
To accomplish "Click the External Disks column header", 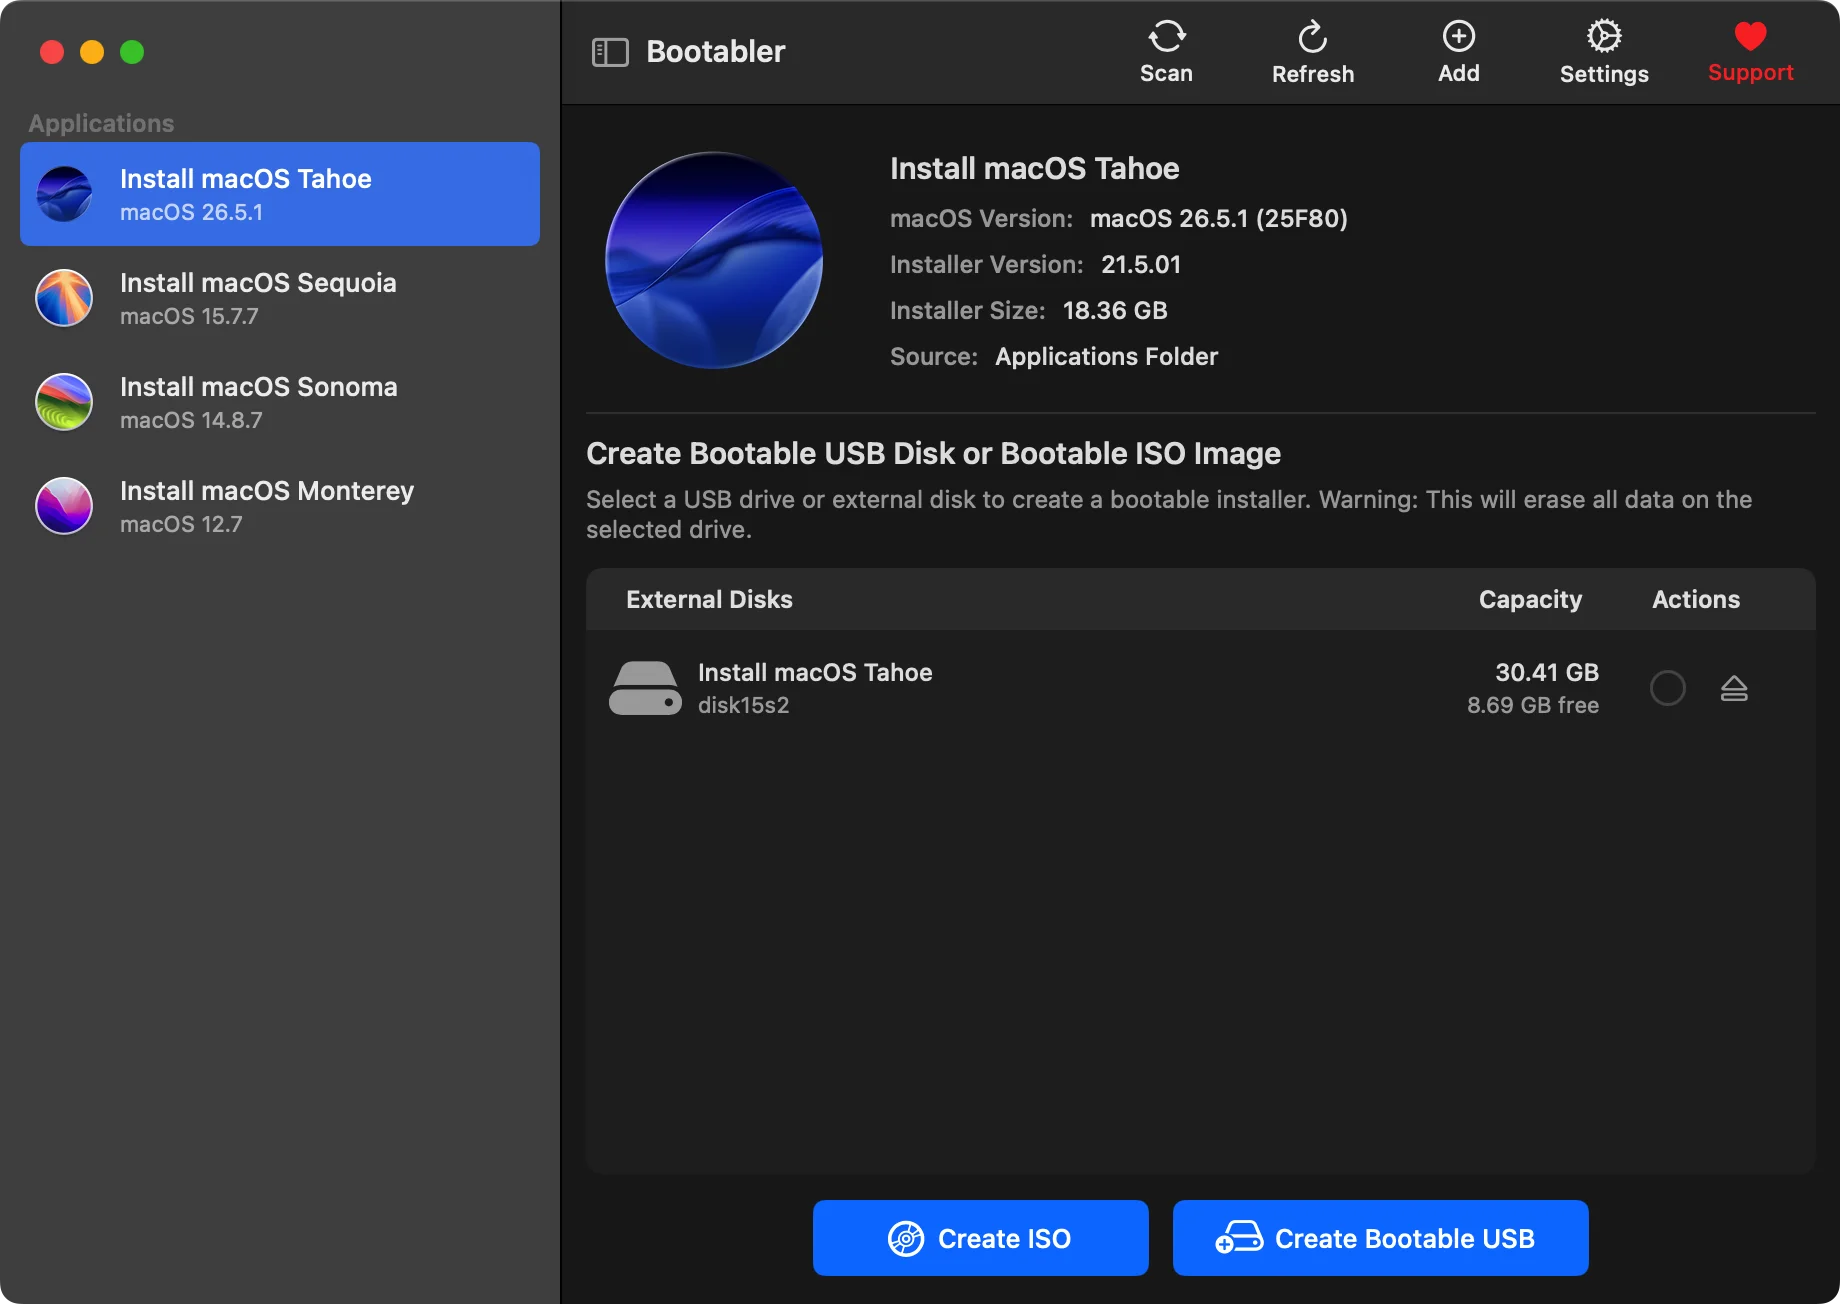I will tap(709, 599).
